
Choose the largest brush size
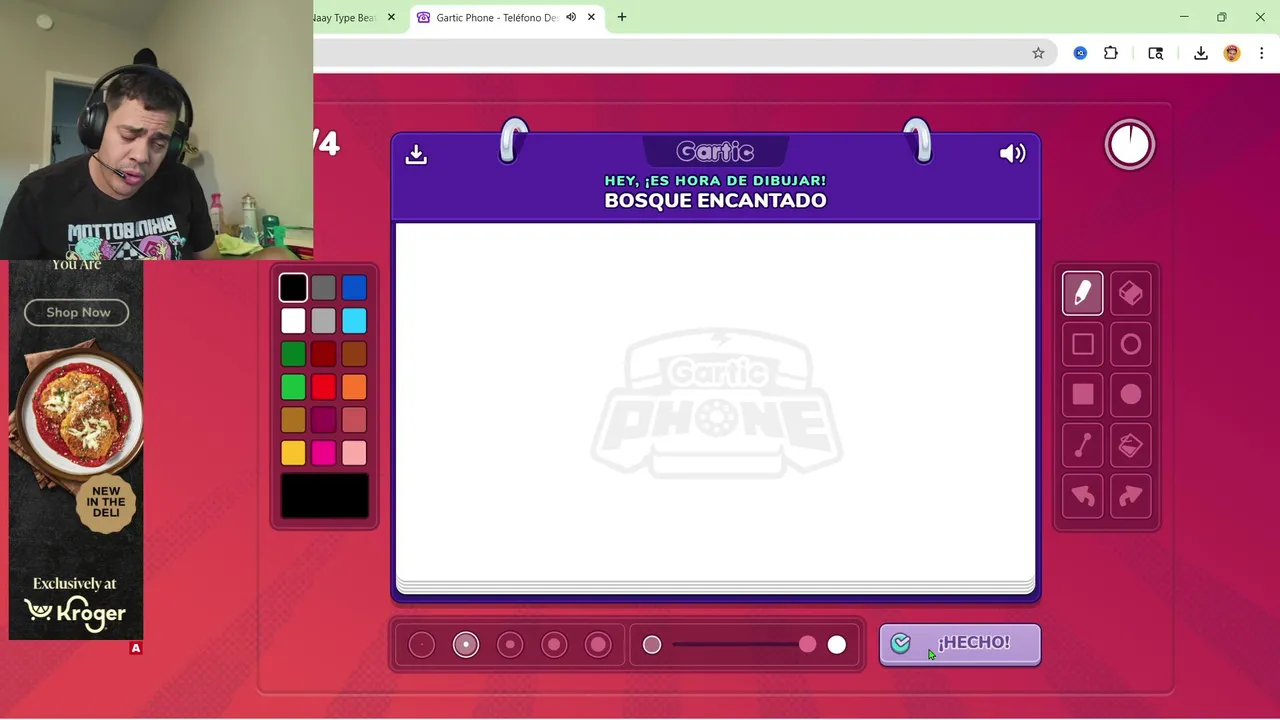point(598,645)
